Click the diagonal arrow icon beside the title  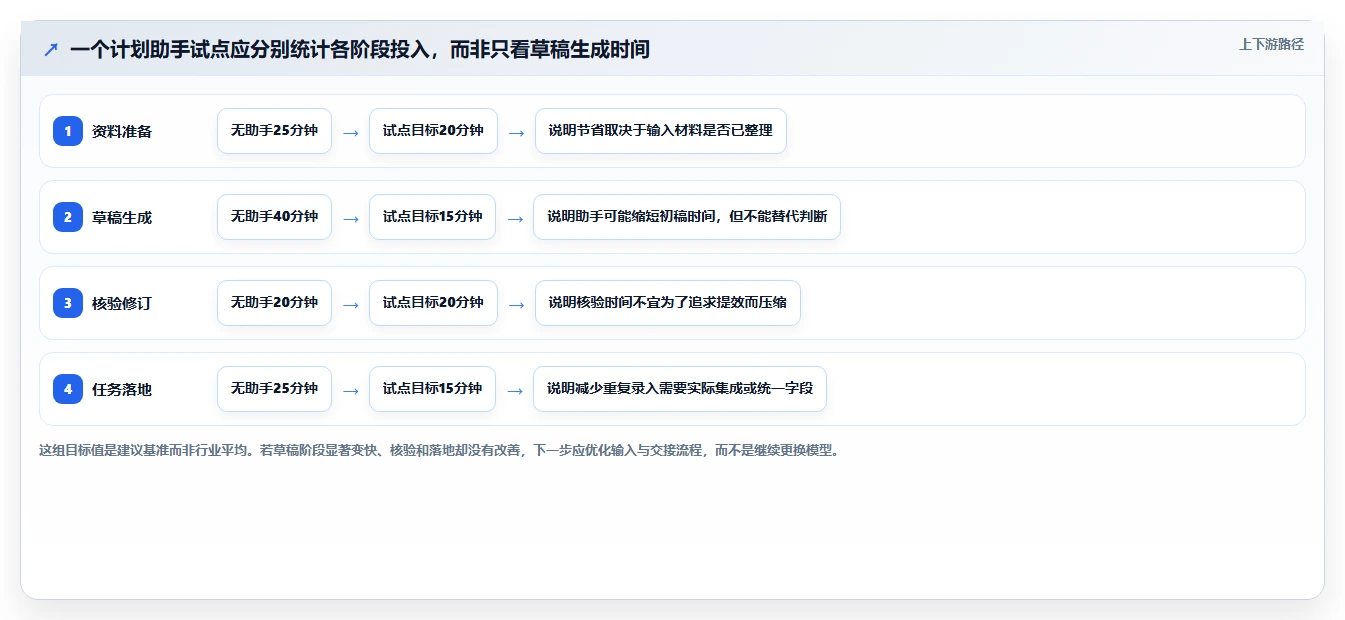[50, 50]
